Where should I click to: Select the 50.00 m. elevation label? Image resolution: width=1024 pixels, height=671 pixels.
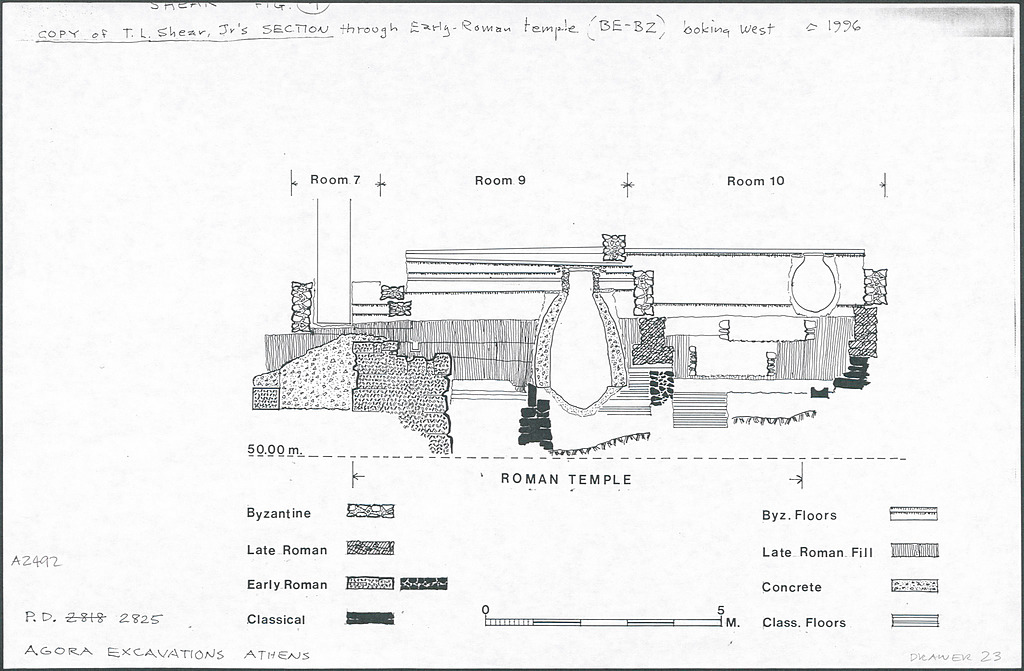point(275,450)
